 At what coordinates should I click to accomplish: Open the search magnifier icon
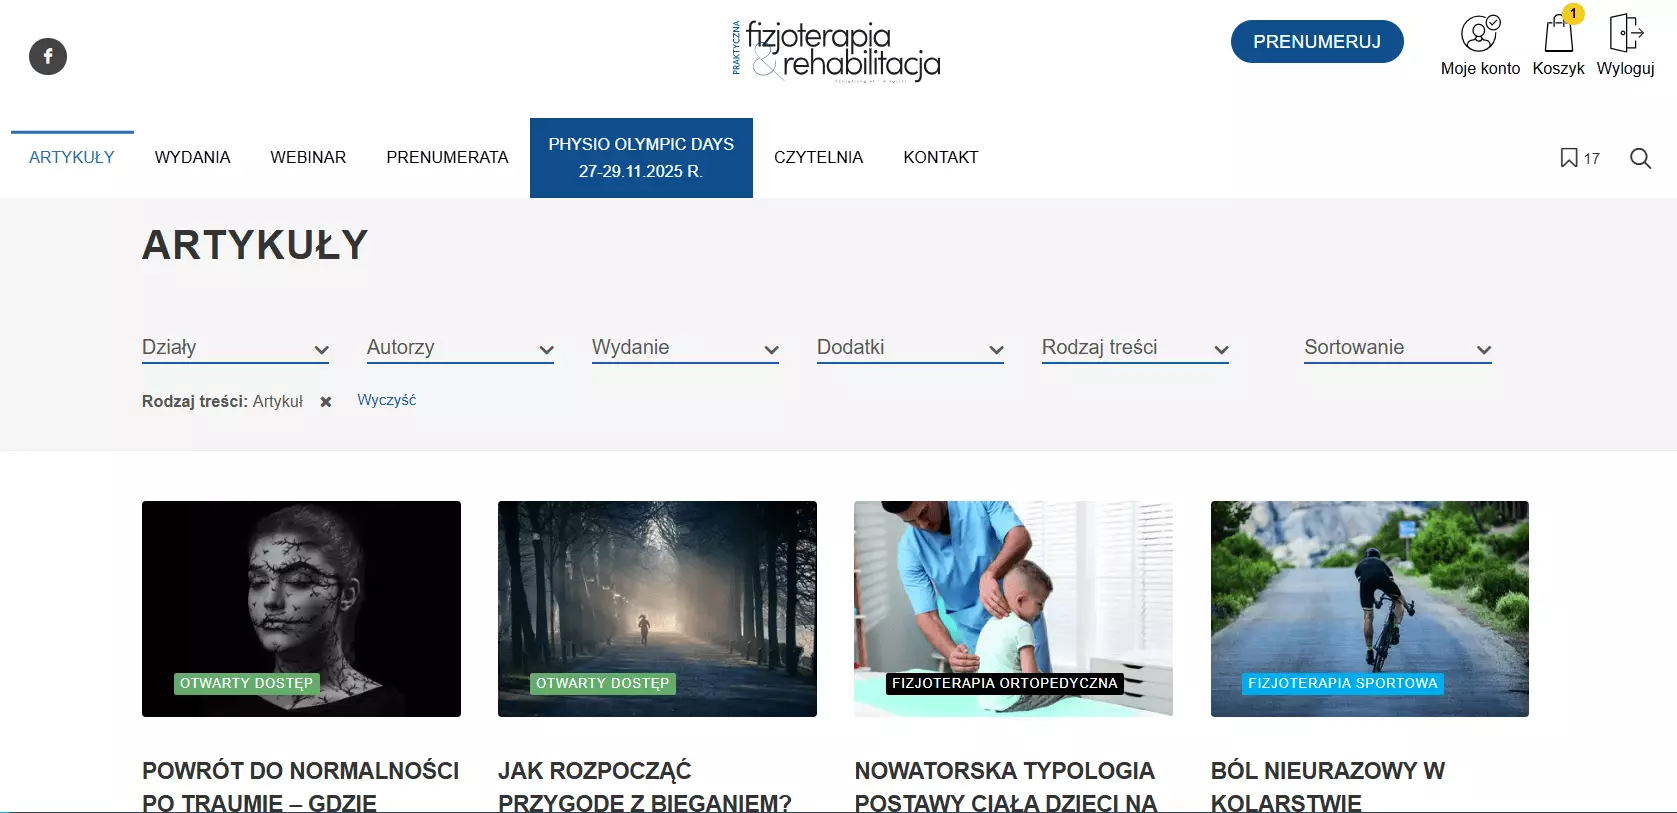click(x=1640, y=158)
